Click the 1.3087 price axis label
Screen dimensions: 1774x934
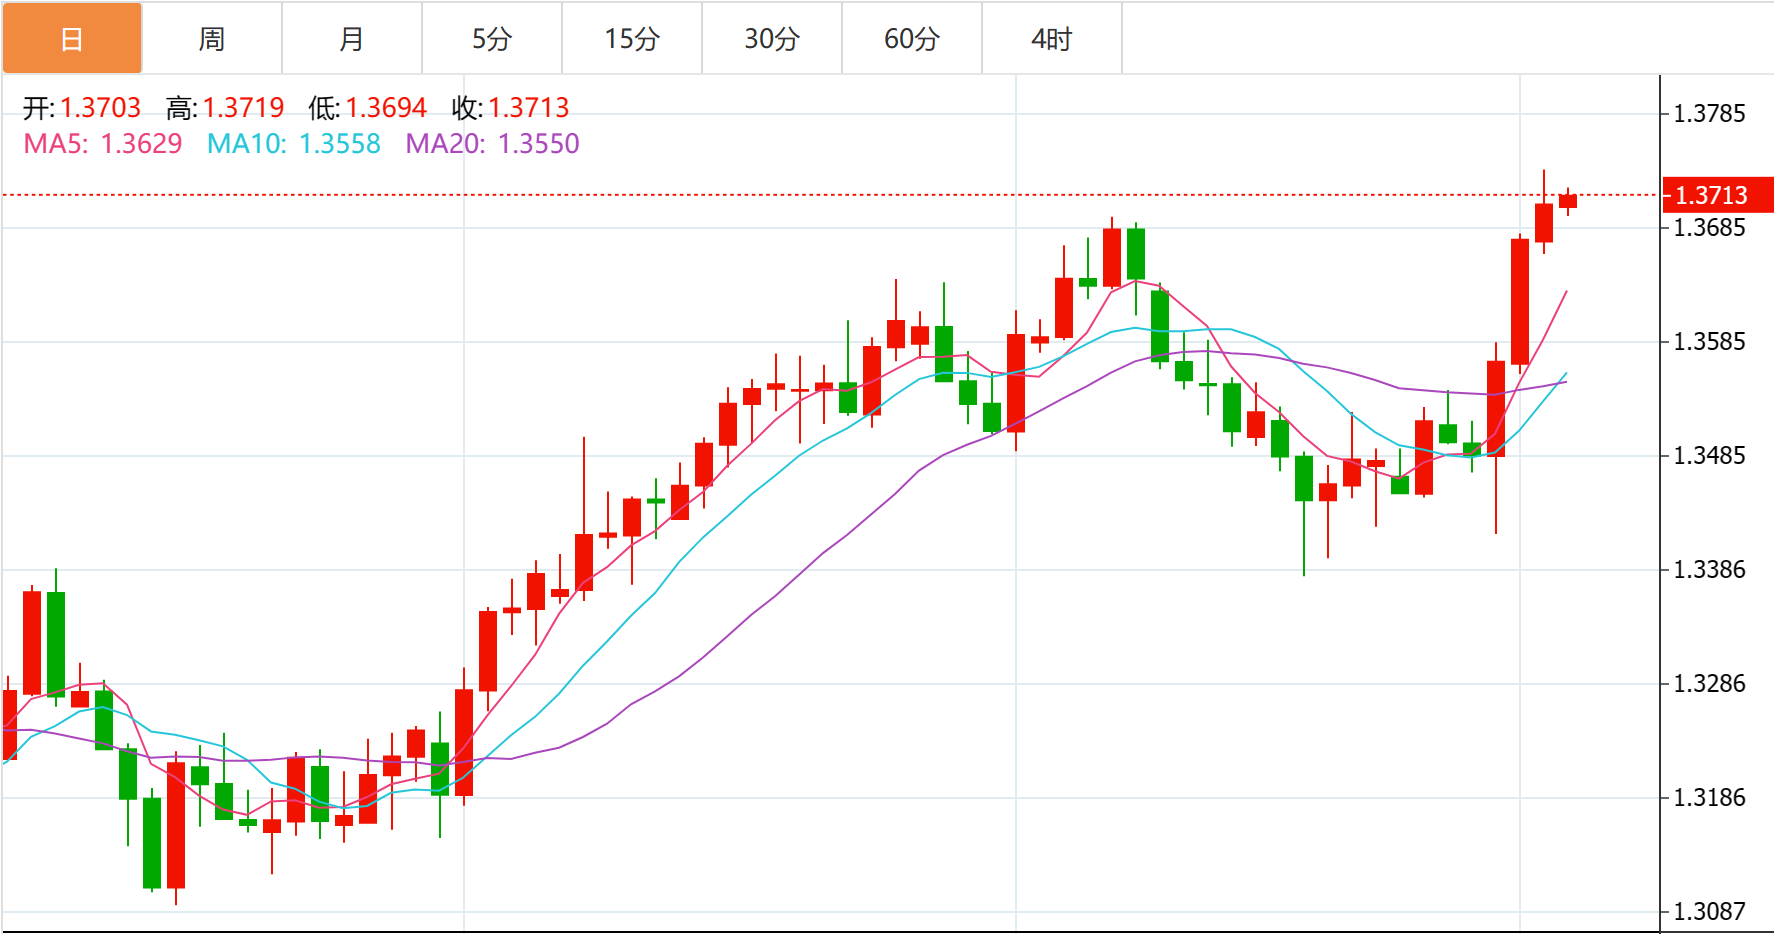point(1709,912)
